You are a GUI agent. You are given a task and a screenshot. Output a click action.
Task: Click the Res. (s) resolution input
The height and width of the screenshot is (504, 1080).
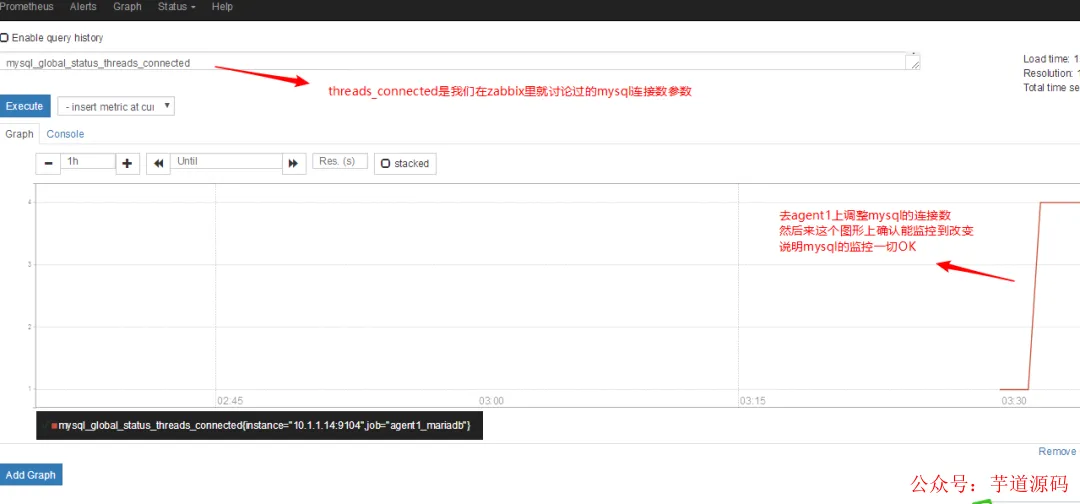coord(340,161)
